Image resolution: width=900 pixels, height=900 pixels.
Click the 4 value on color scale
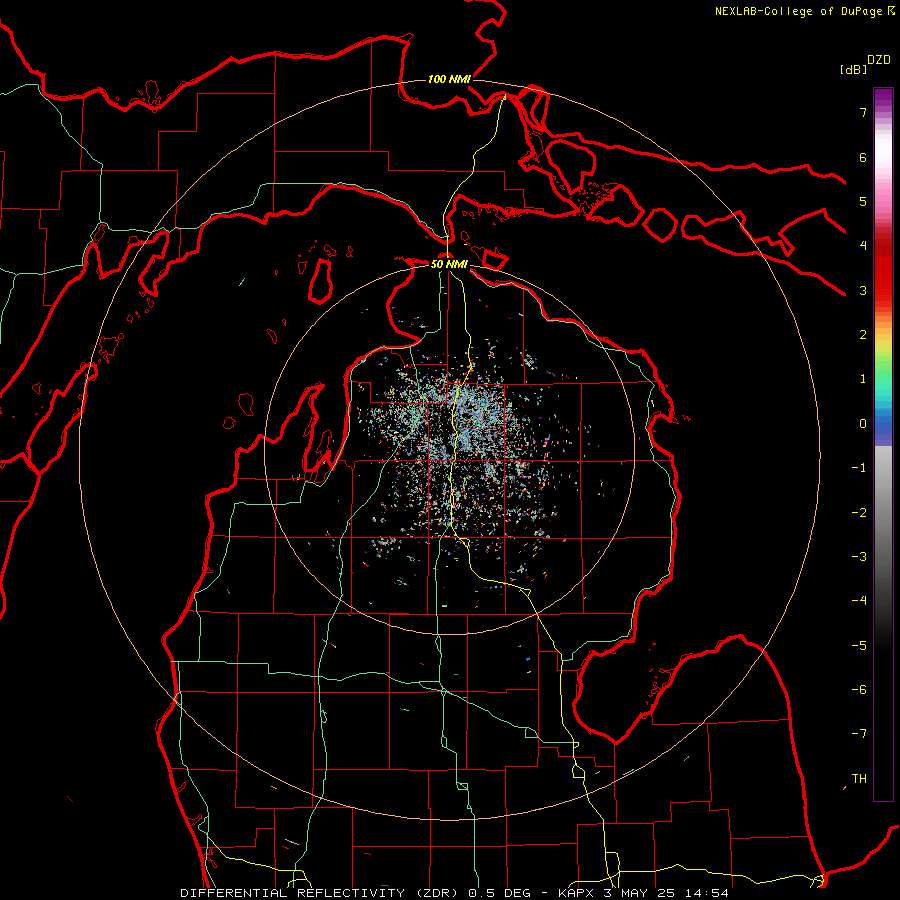863,246
